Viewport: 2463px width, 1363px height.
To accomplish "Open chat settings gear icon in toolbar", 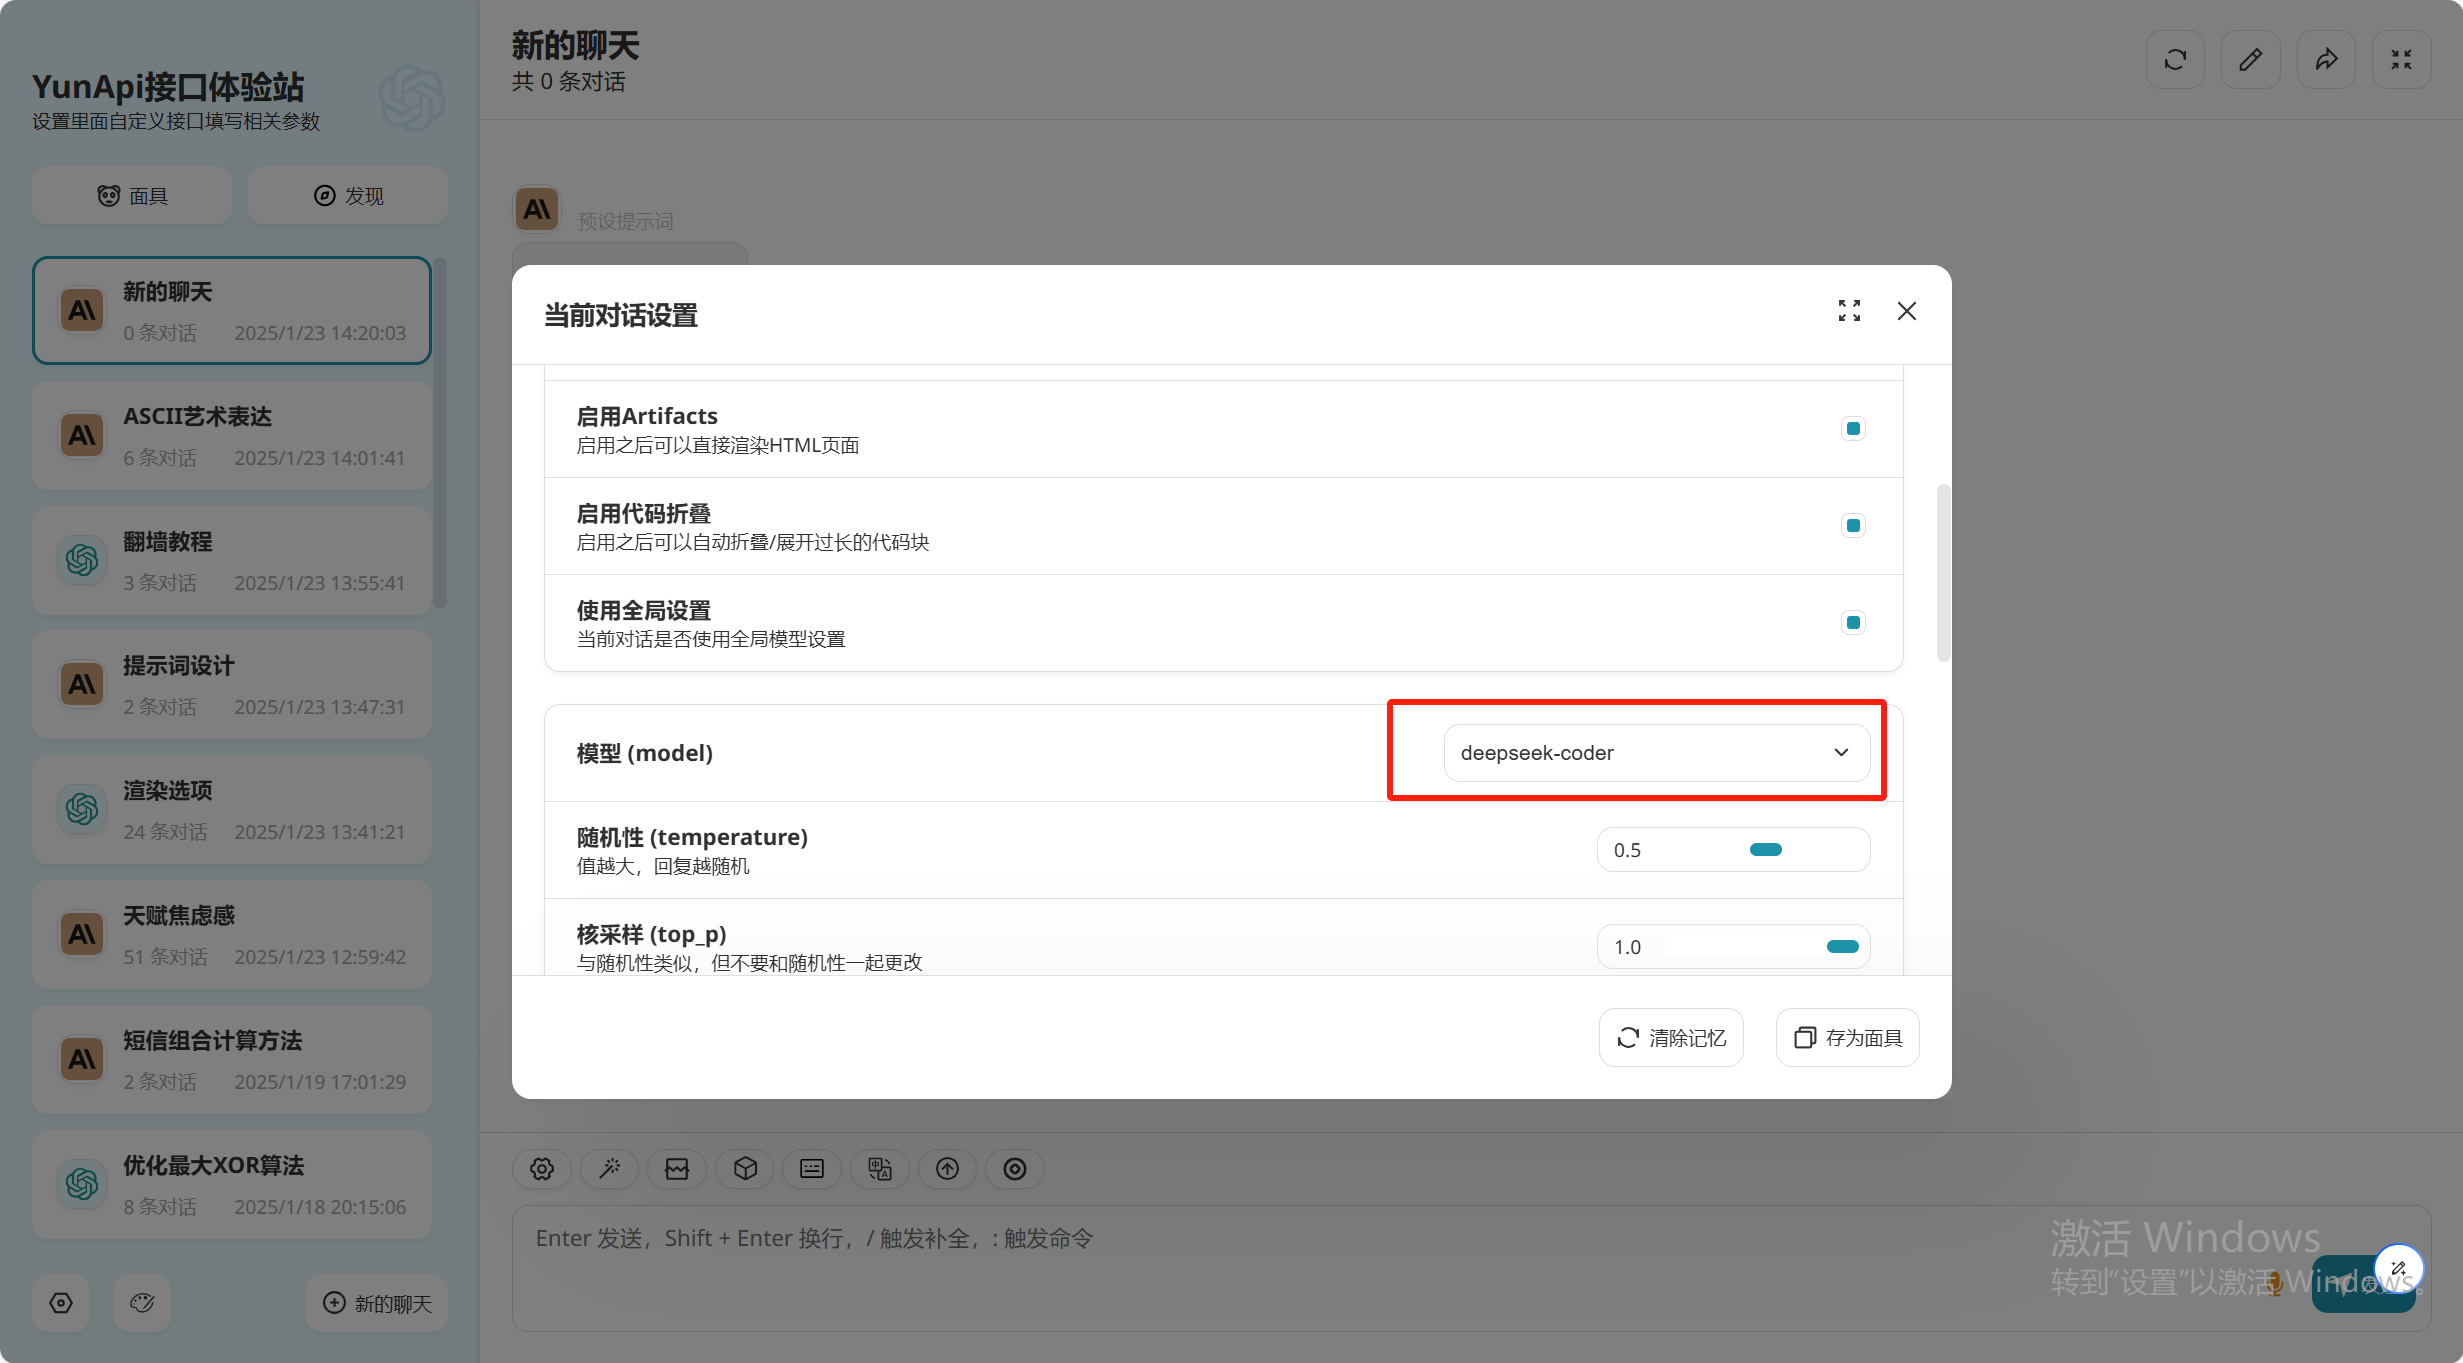I will click(x=542, y=1168).
